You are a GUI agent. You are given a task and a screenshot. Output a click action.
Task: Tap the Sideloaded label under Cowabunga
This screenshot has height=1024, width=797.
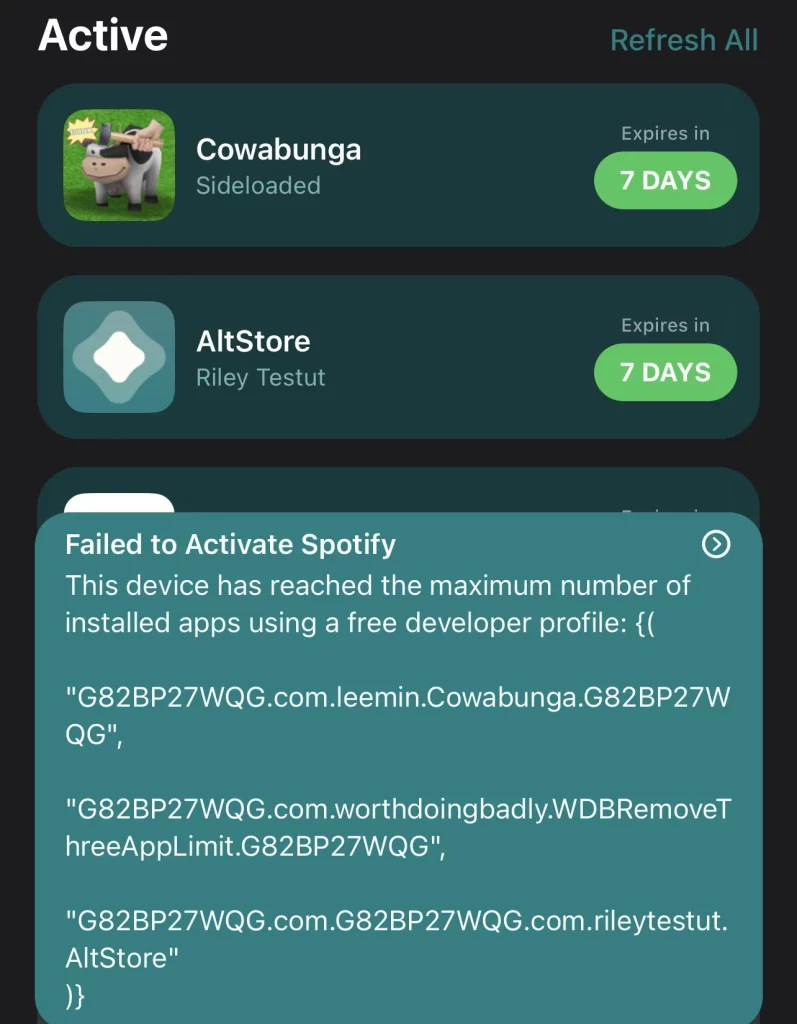(x=258, y=186)
